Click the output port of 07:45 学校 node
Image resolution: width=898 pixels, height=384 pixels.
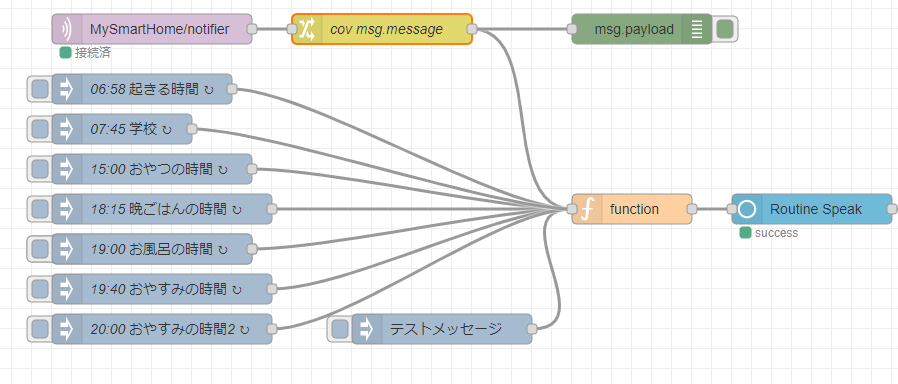pos(192,129)
